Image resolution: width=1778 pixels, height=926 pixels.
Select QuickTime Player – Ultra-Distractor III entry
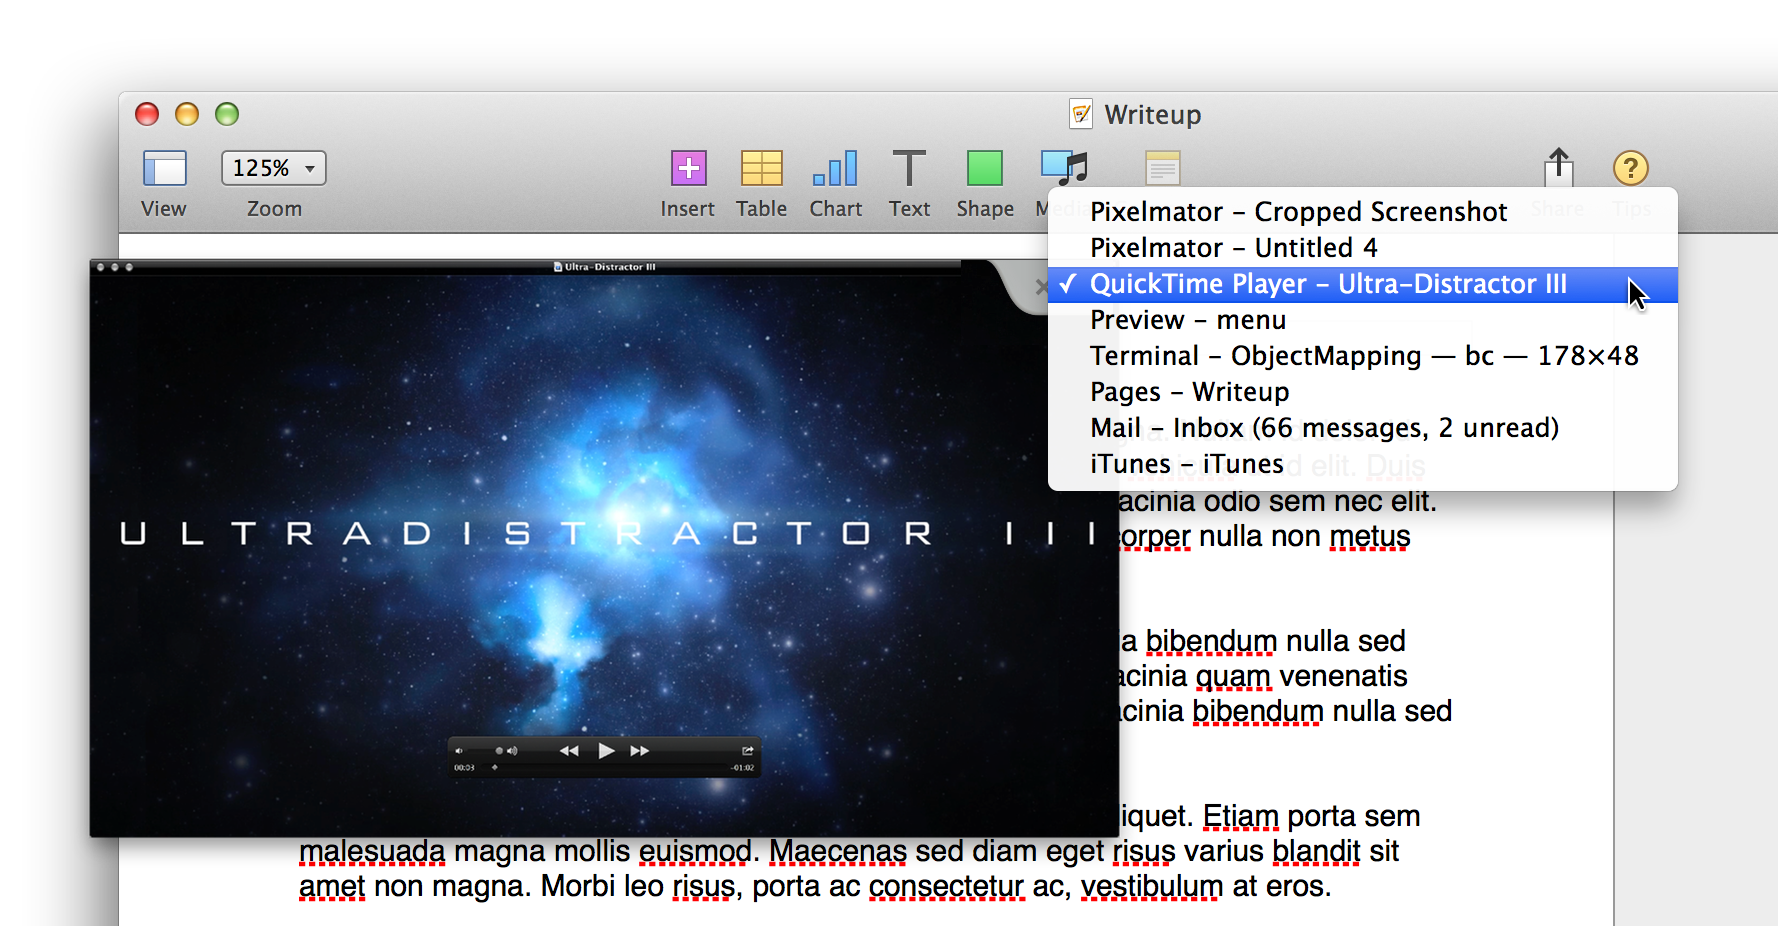click(x=1362, y=284)
